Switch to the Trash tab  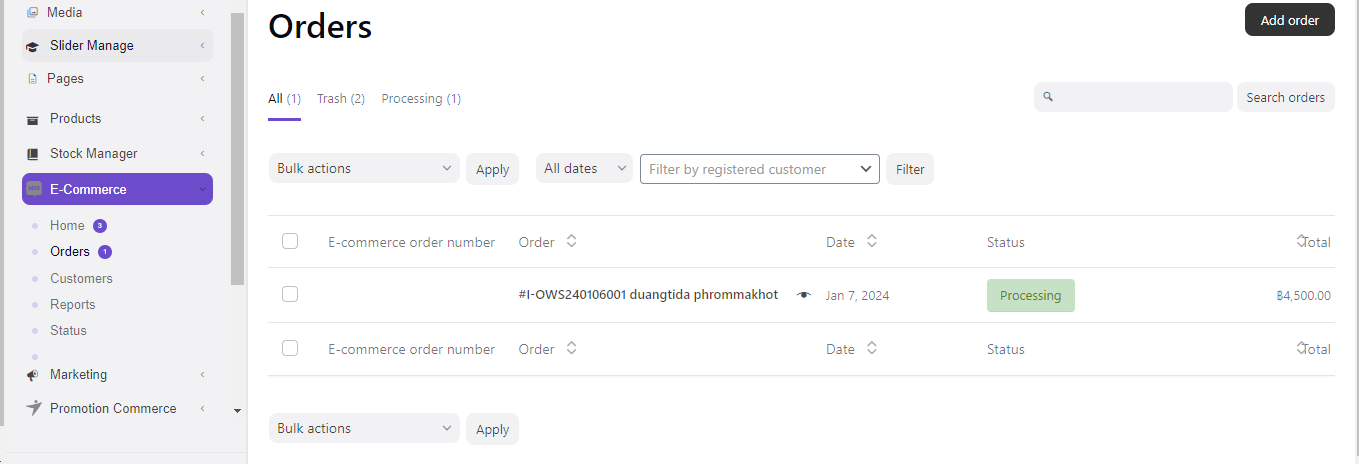[x=340, y=99]
